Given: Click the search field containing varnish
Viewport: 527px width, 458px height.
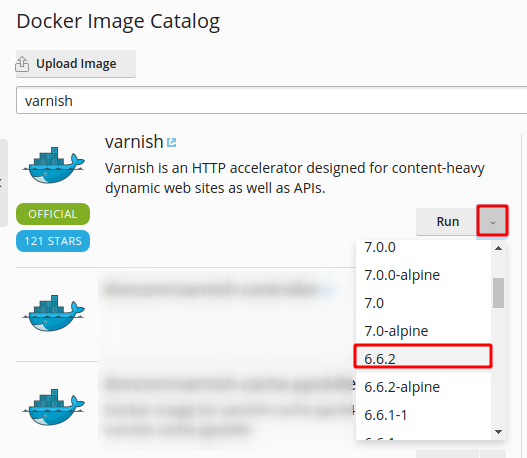Looking at the screenshot, I should click(x=272, y=100).
